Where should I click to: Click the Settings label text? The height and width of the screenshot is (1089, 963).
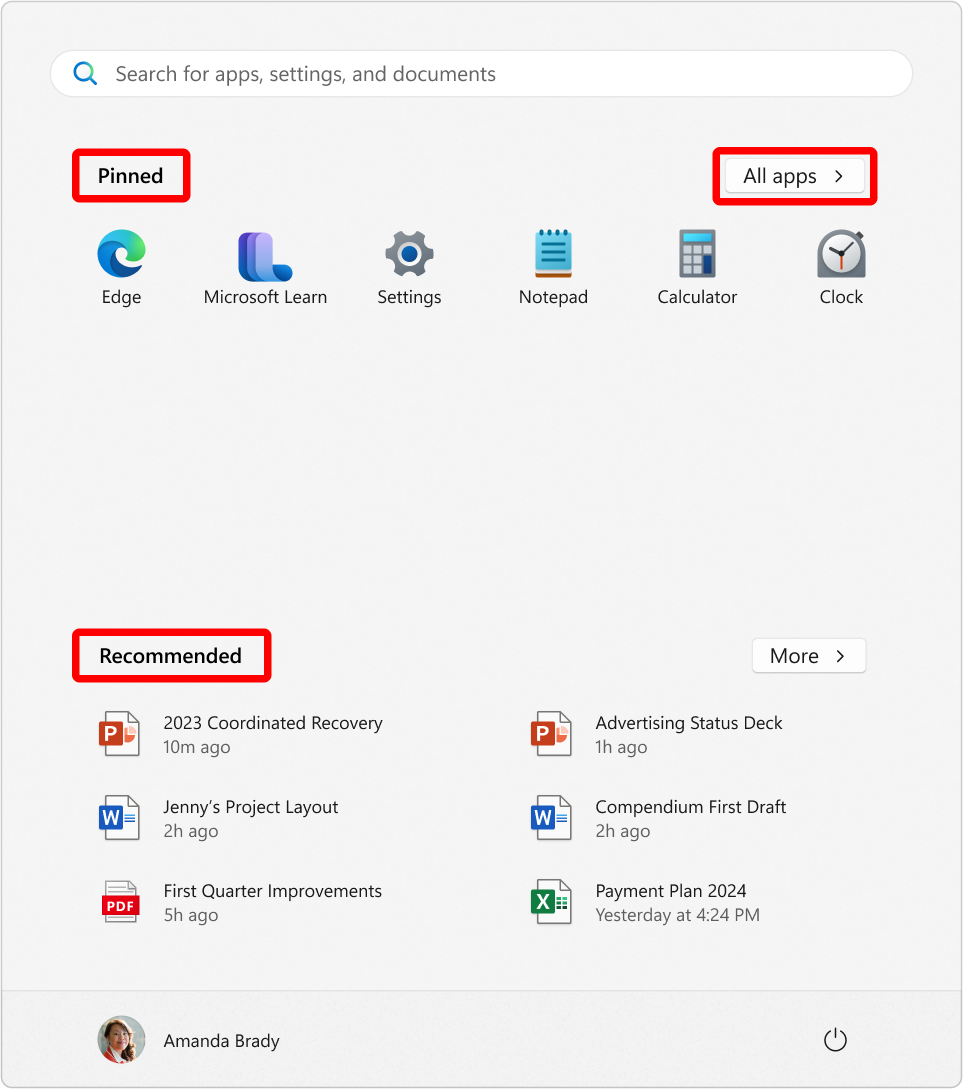point(410,297)
